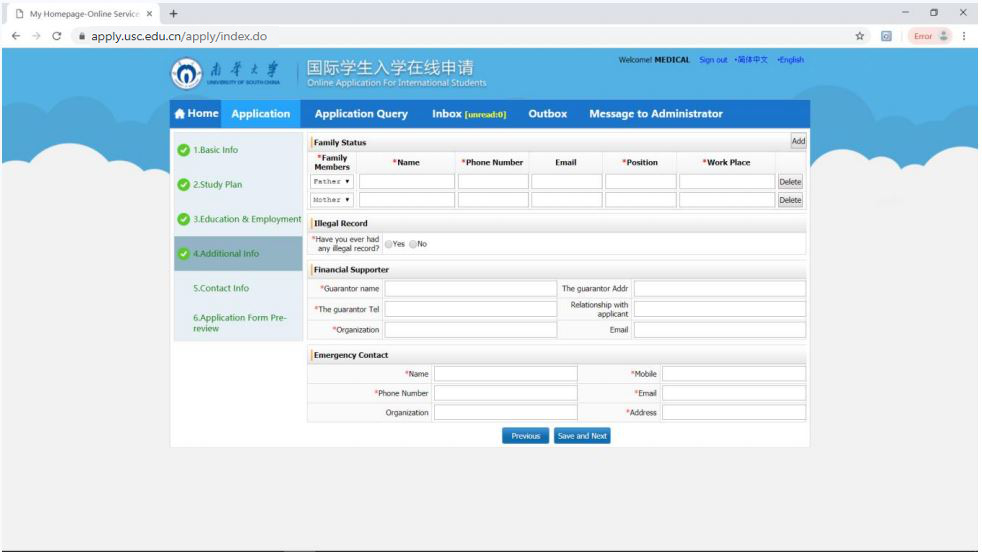Click the Sign out link
The image size is (982, 552).
pyautogui.click(x=713, y=60)
